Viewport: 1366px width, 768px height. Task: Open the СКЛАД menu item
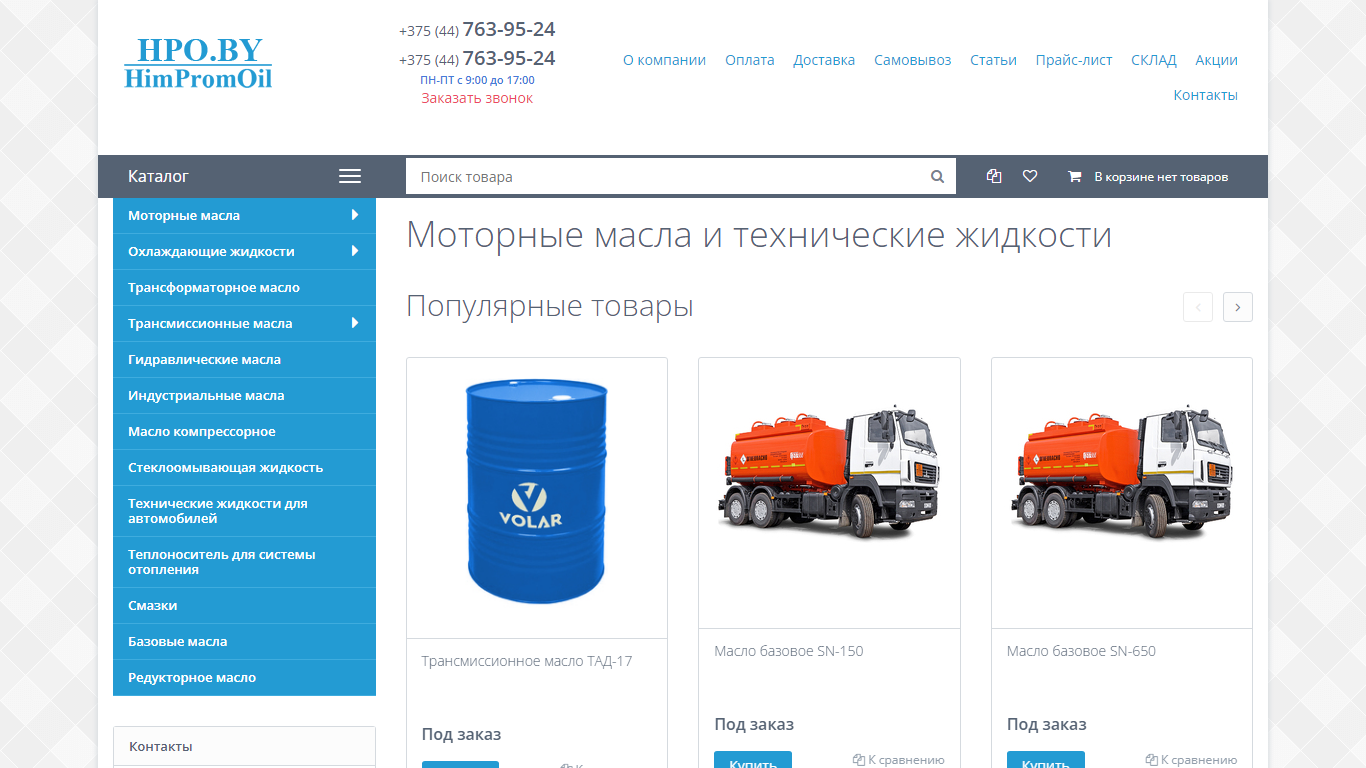[1154, 60]
